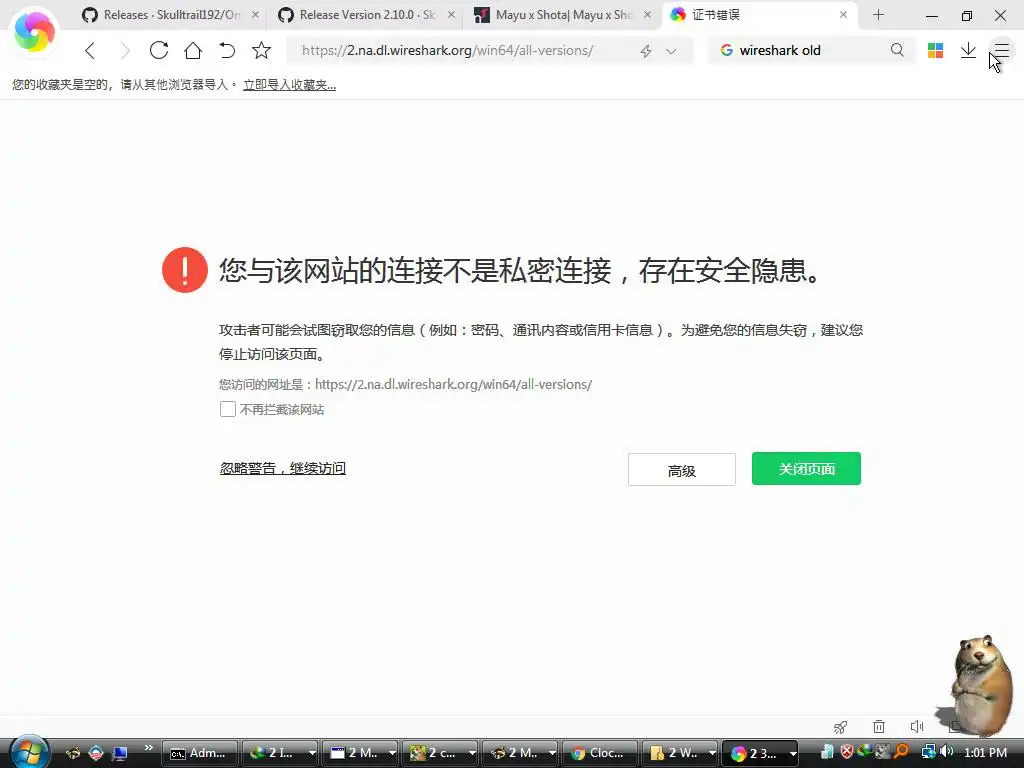Open the 2 I... taskbar group
This screenshot has height=768, width=1024.
(280, 753)
